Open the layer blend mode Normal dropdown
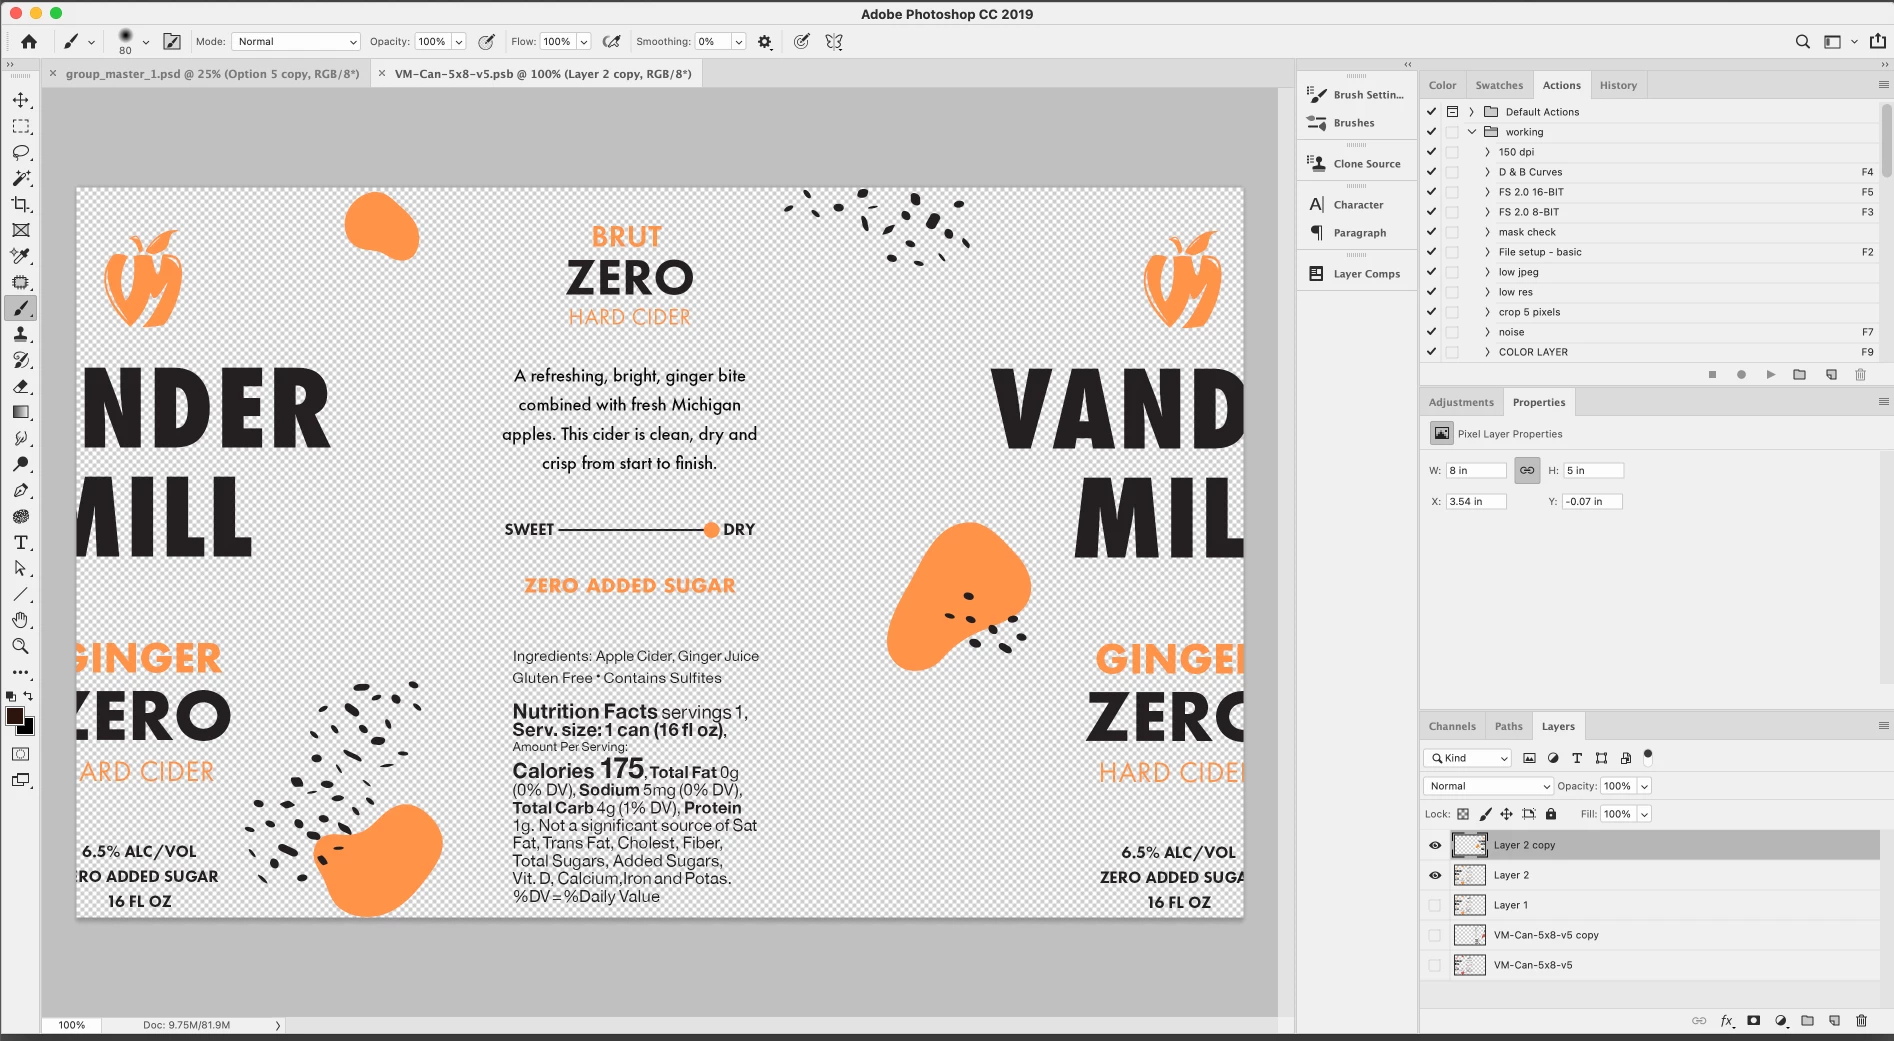Screen dimensions: 1894x1041 pyautogui.click(x=1488, y=786)
